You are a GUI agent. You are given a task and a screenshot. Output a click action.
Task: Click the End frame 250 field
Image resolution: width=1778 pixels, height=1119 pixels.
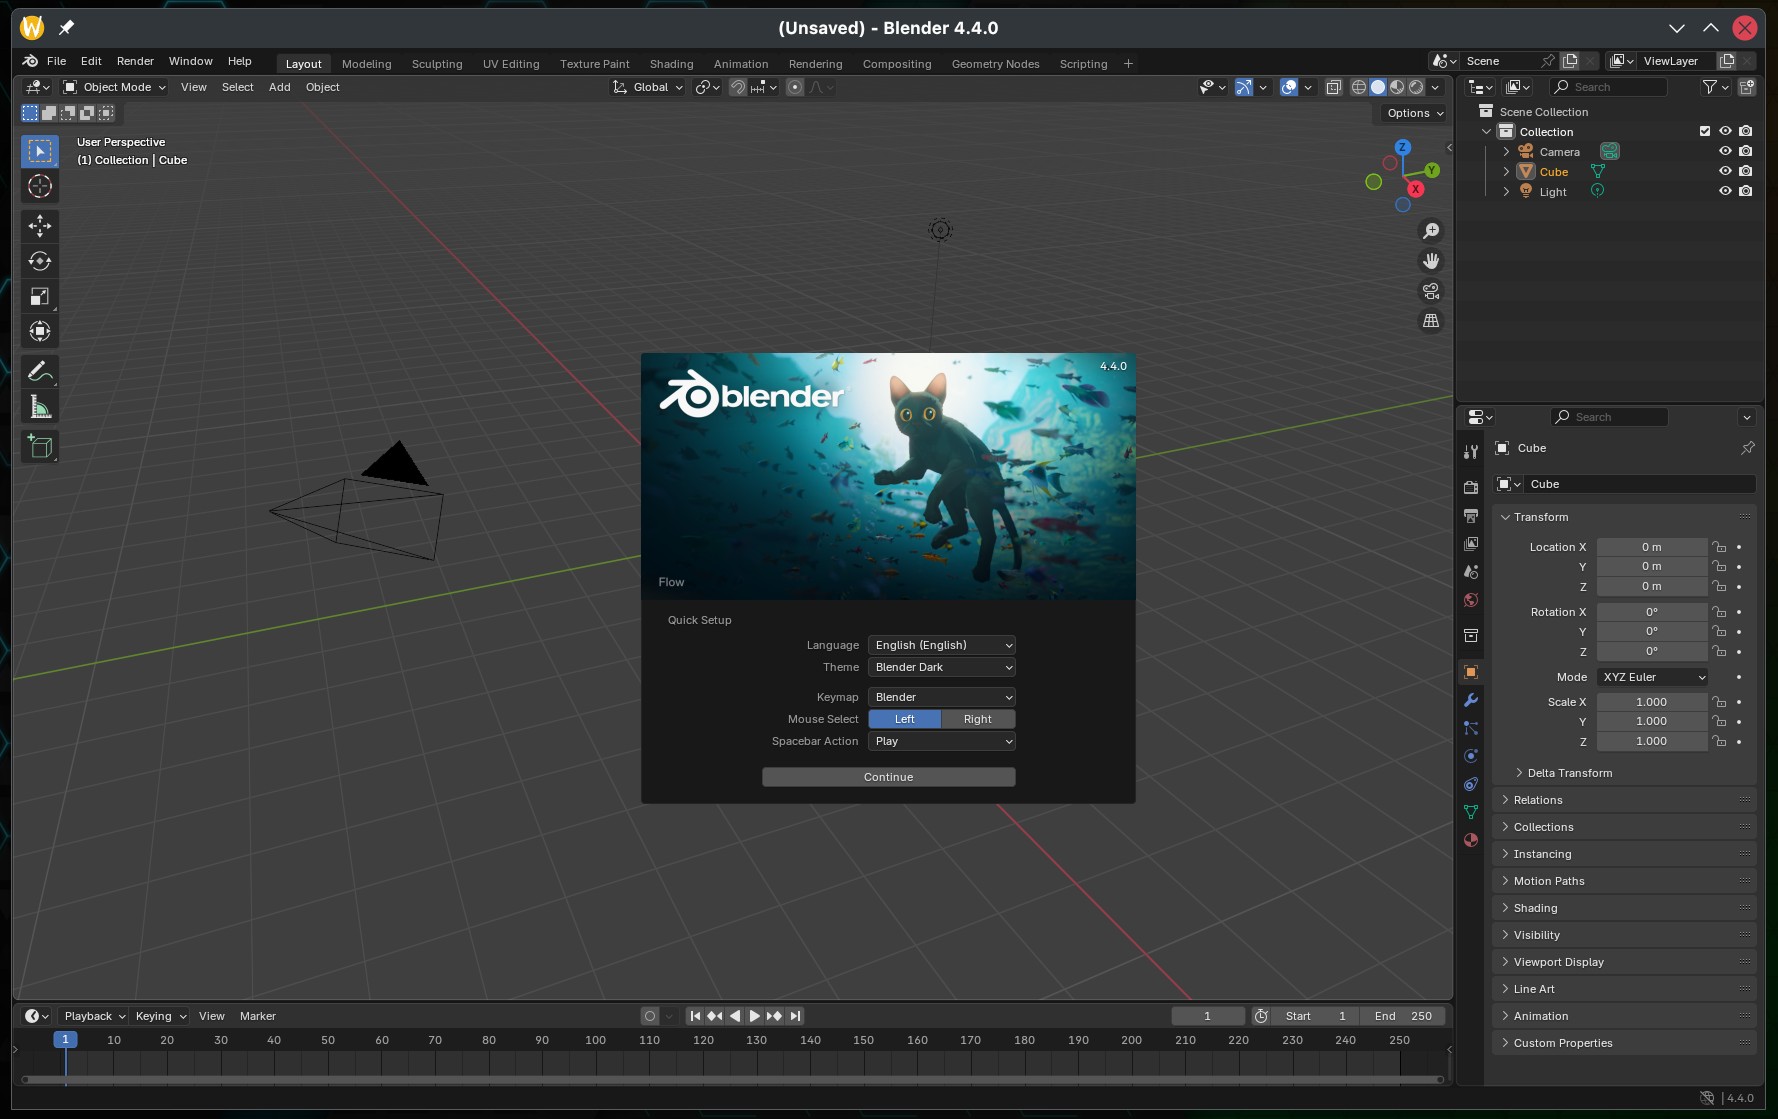[1403, 1016]
